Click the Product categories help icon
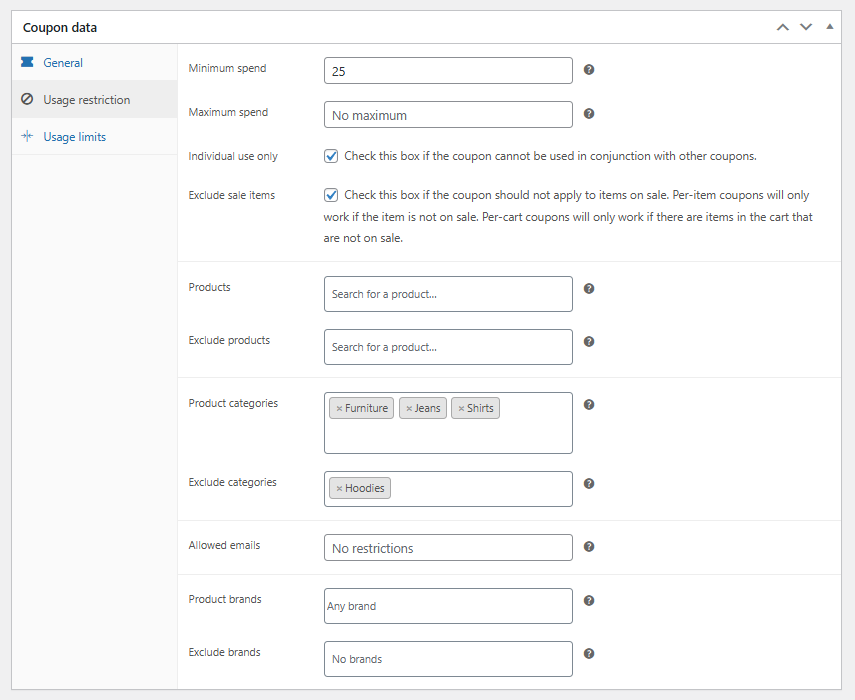855x700 pixels. [589, 404]
